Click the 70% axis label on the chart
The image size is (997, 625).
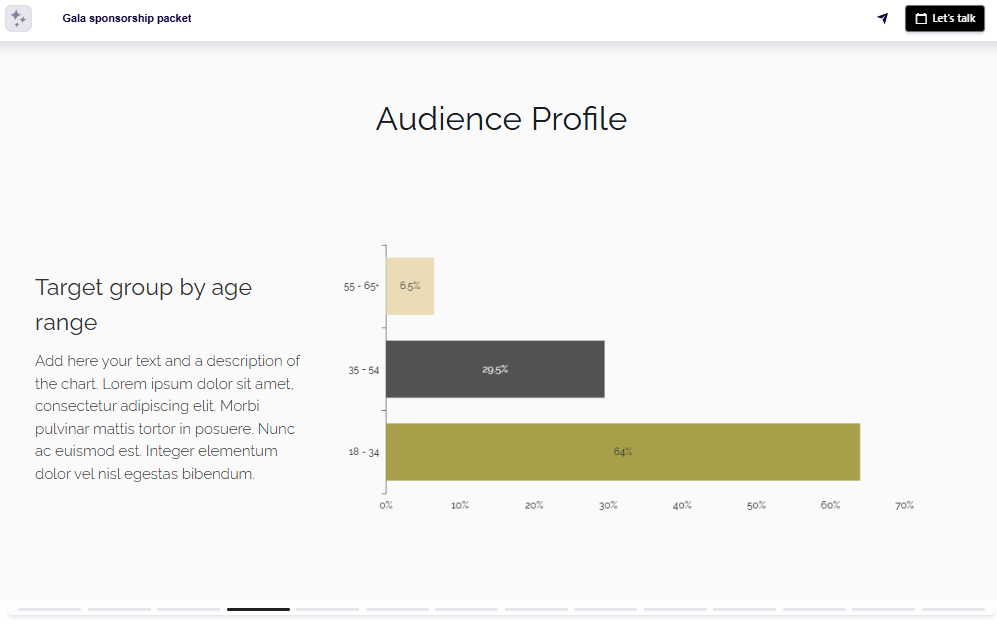pyautogui.click(x=903, y=505)
